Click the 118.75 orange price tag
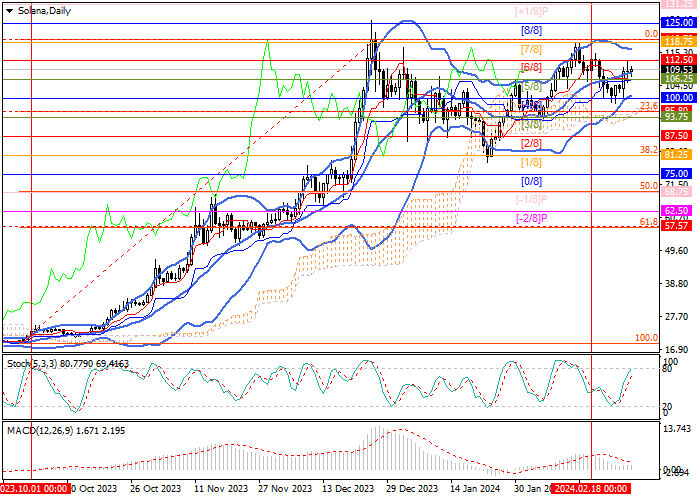Viewport: 700px width, 500px height. pos(678,42)
